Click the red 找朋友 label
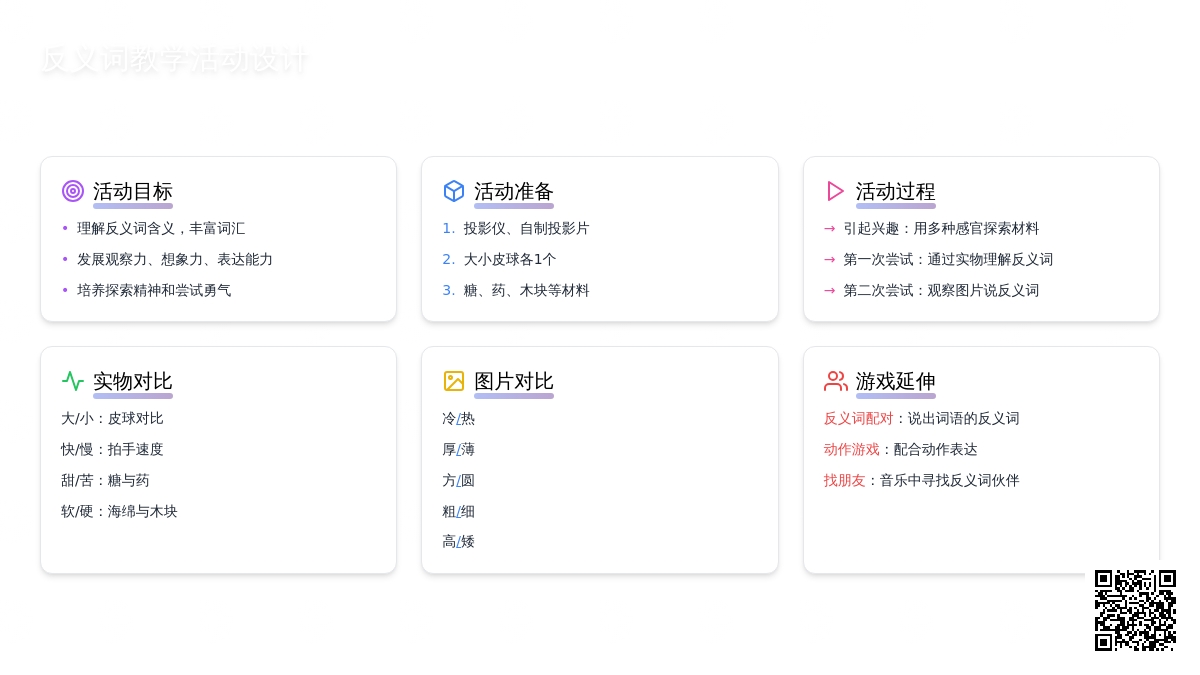This screenshot has height=675, width=1200. click(x=844, y=481)
